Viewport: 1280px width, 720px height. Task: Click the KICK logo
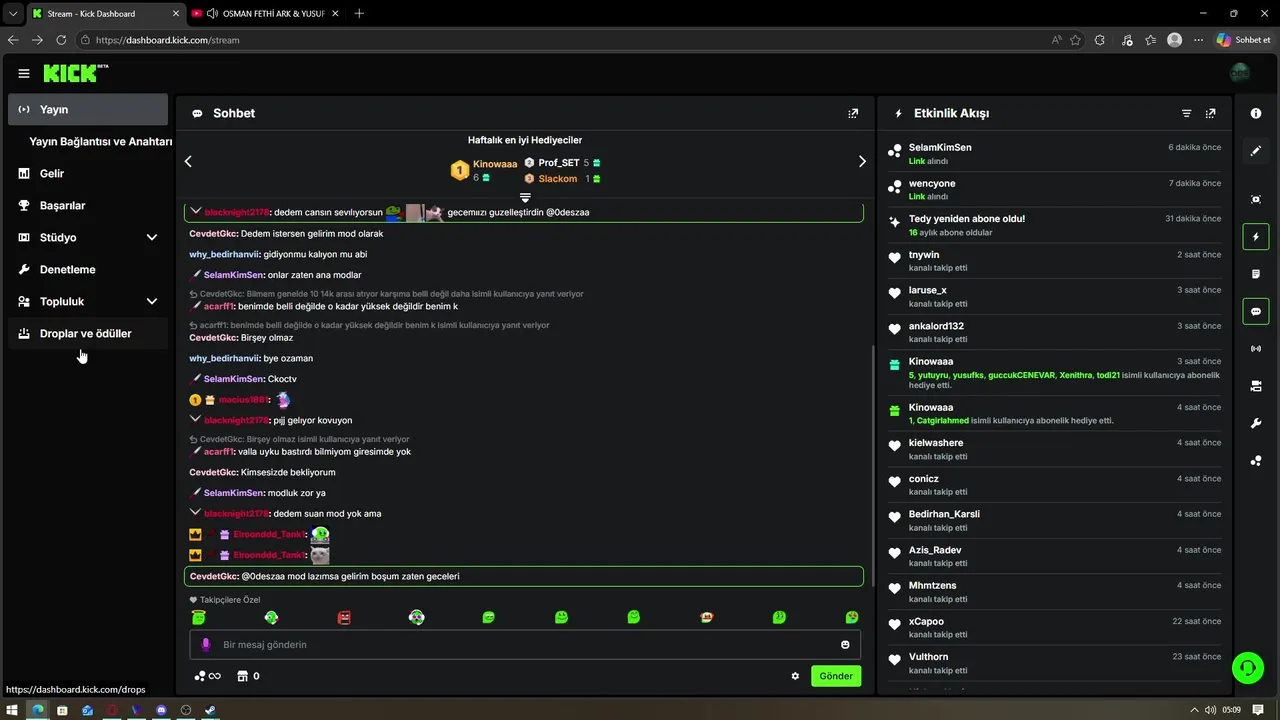coord(75,73)
